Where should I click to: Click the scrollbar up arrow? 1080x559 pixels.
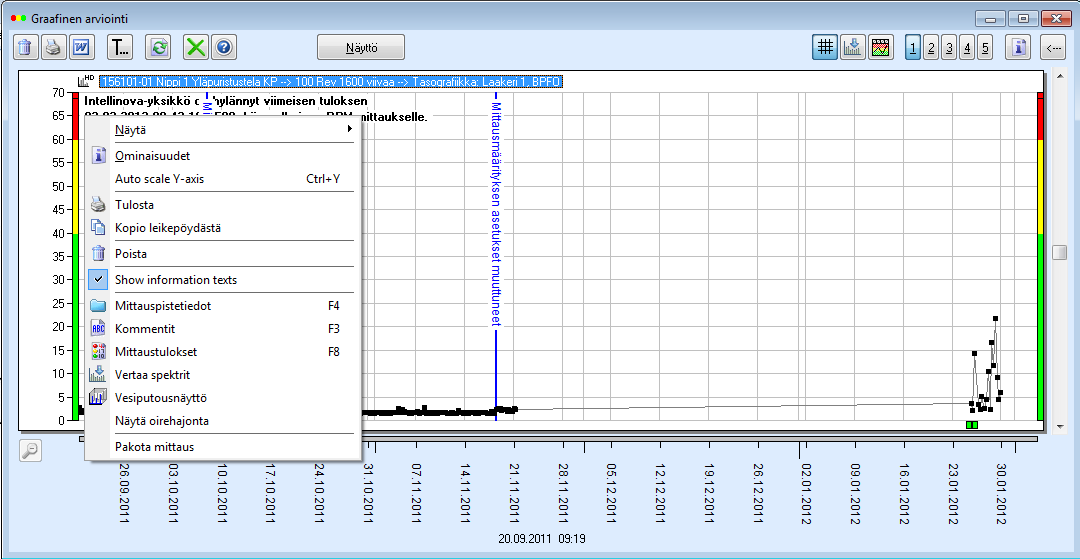(x=1059, y=77)
